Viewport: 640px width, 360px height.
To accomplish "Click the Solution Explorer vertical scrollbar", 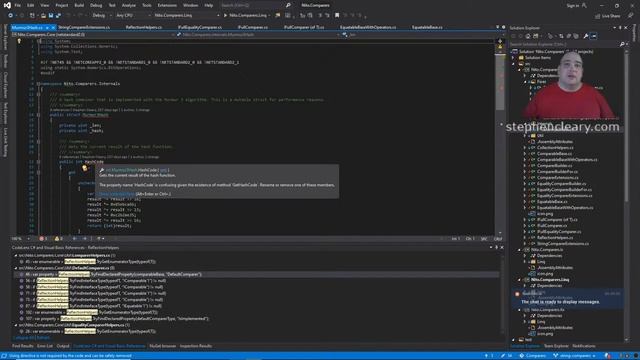I will (627, 196).
